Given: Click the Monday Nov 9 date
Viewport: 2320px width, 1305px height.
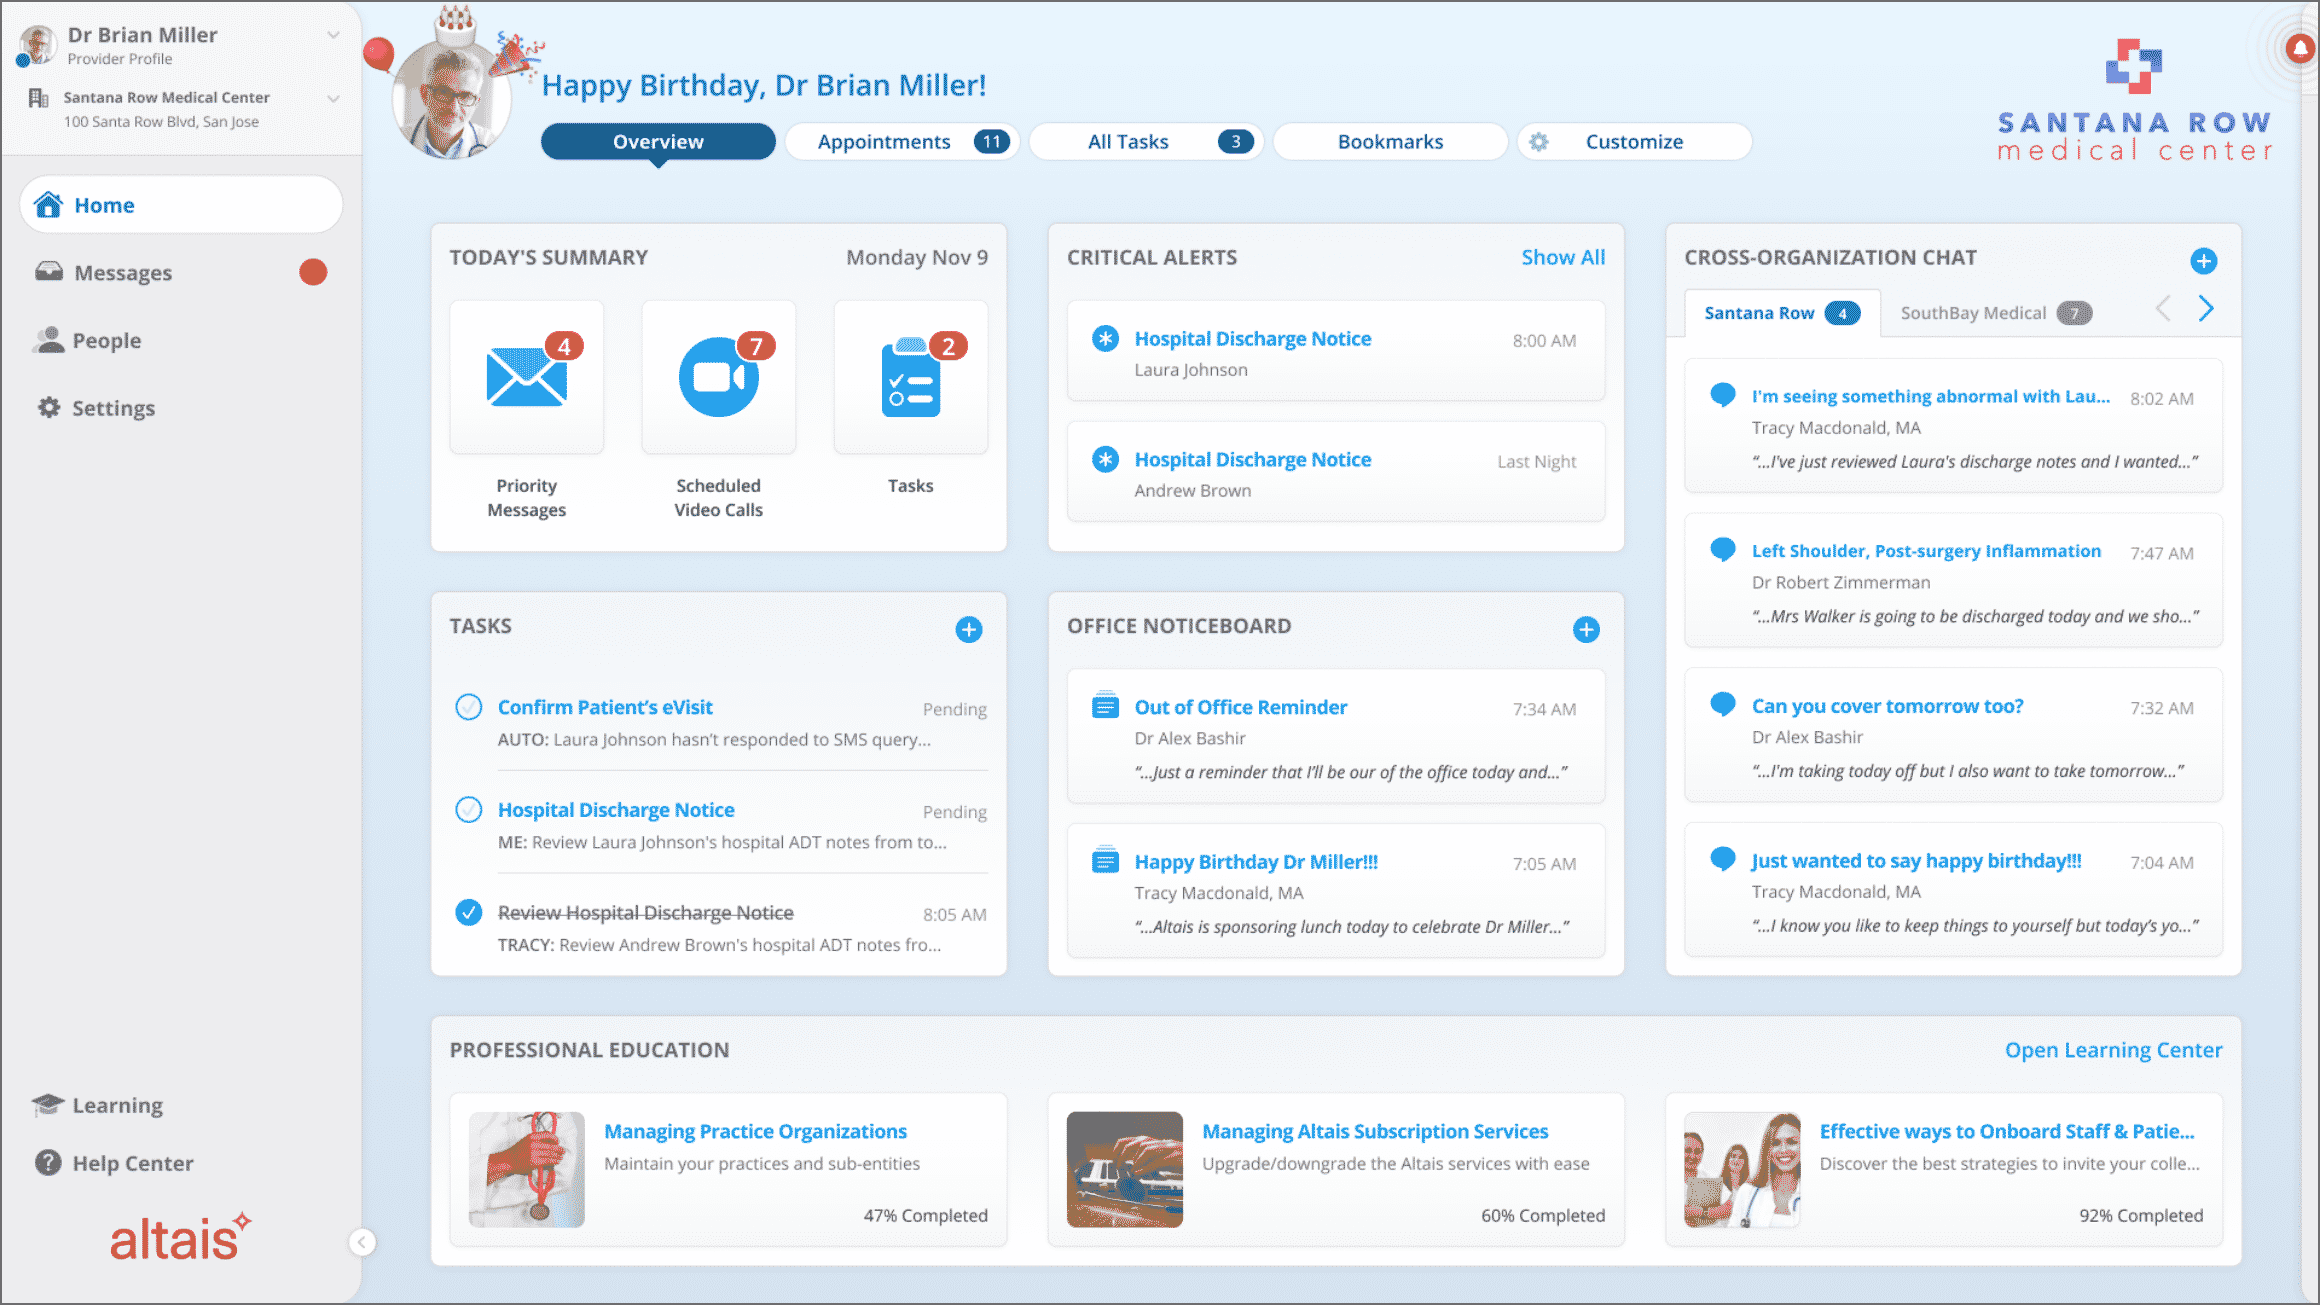Looking at the screenshot, I should (917, 257).
